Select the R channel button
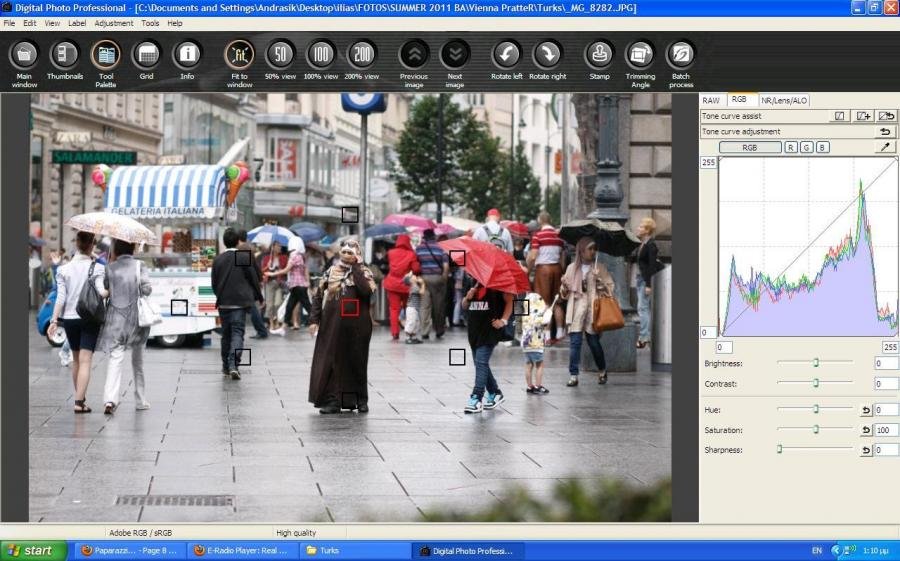The image size is (900, 561). pos(791,147)
